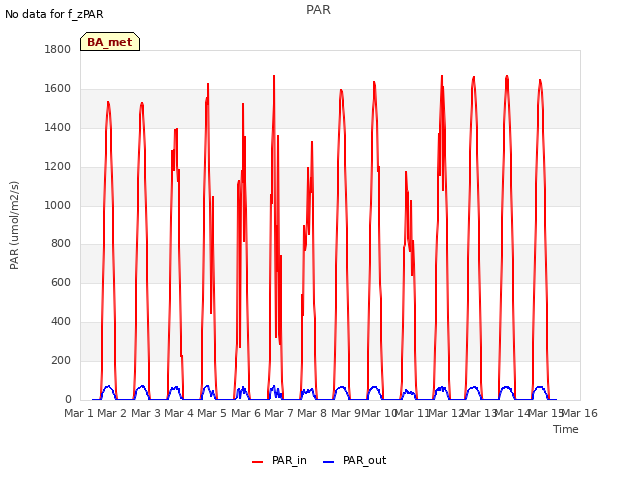The image size is (640, 480).
Task: Click the 200 y-axis tick label
Action: 61,360
